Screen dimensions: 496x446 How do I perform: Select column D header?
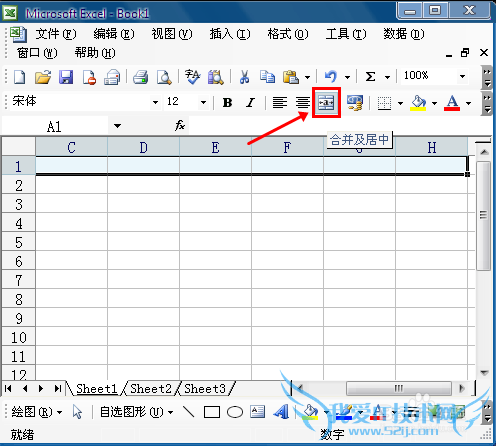click(143, 147)
